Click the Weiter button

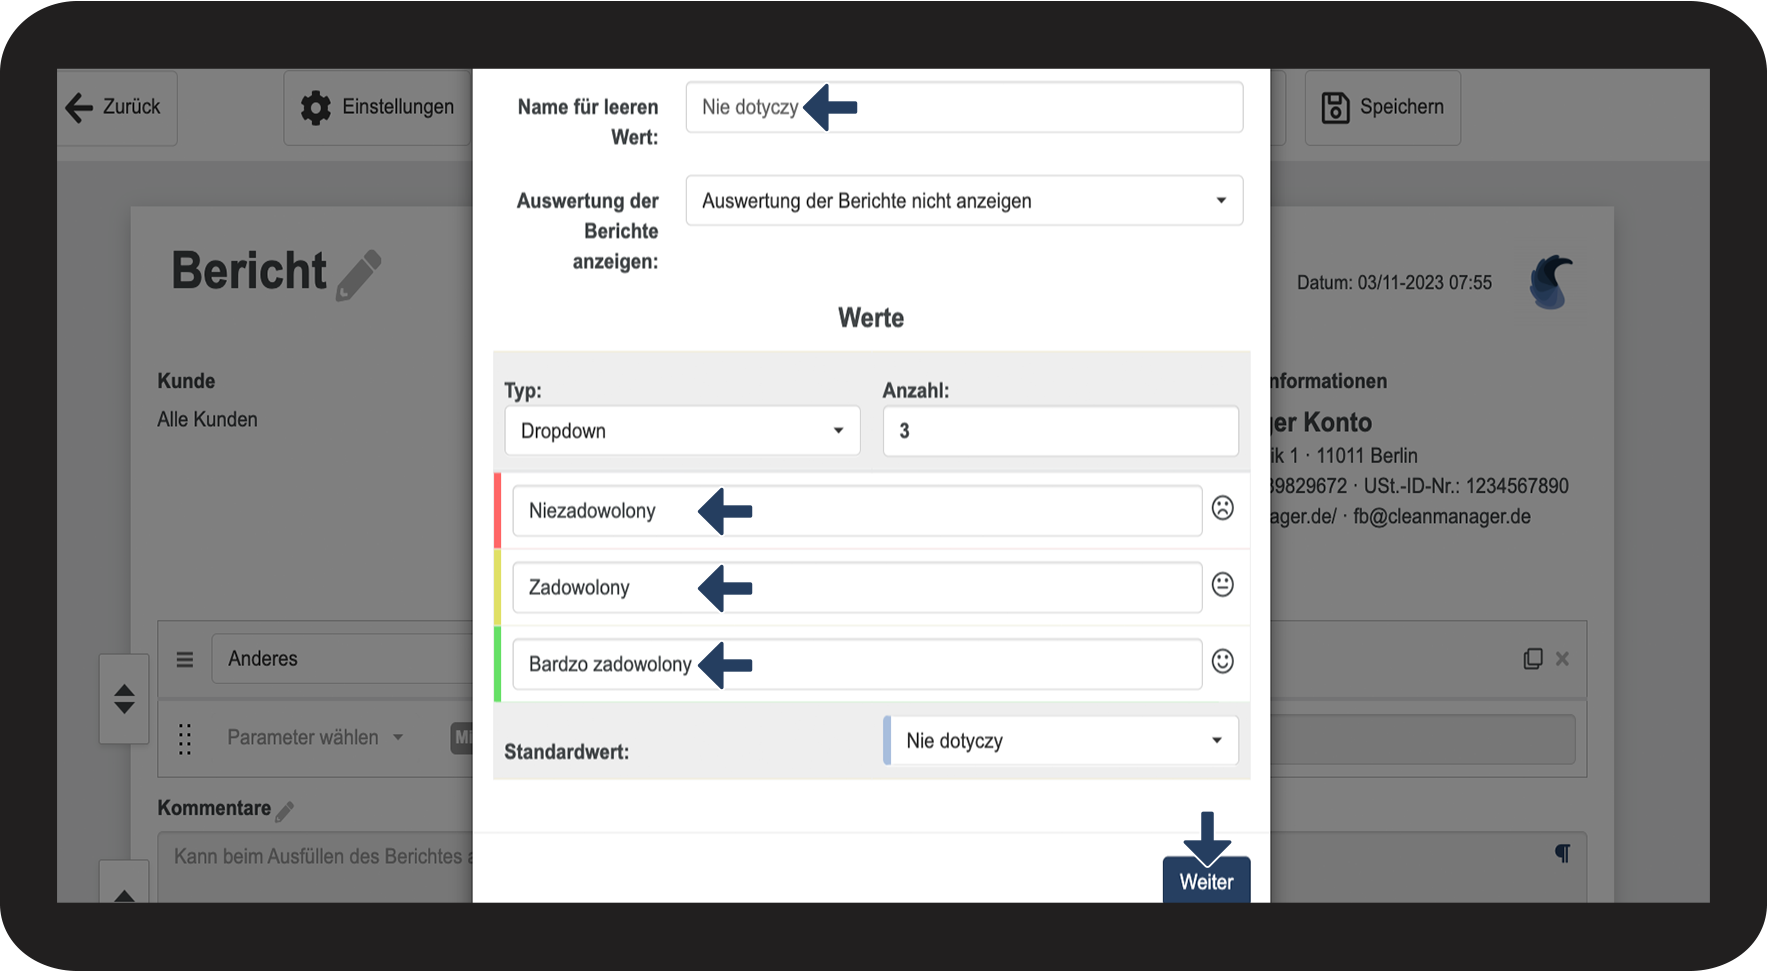point(1206,880)
